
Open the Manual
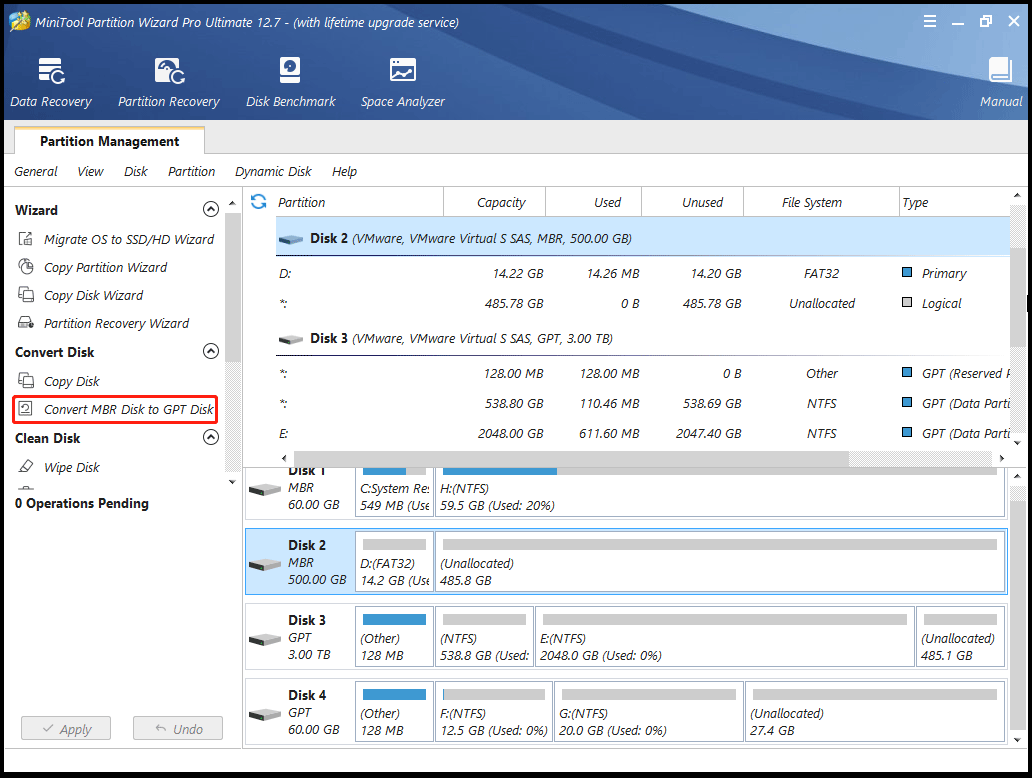click(x=1000, y=82)
